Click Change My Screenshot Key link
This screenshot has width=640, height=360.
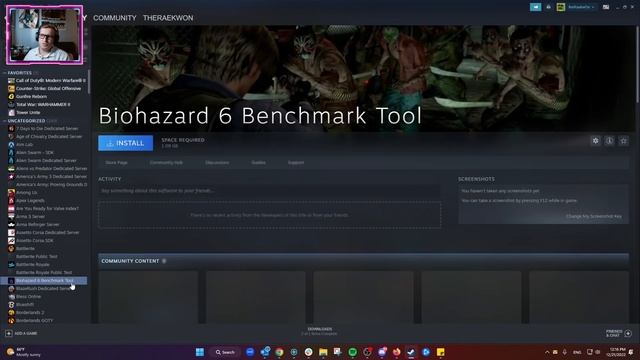pos(594,216)
